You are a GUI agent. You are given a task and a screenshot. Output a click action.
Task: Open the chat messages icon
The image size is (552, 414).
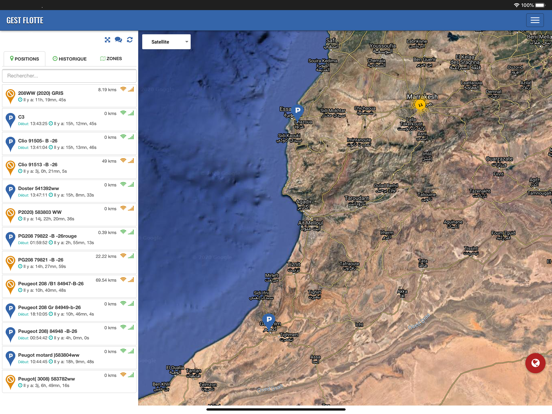(119, 40)
